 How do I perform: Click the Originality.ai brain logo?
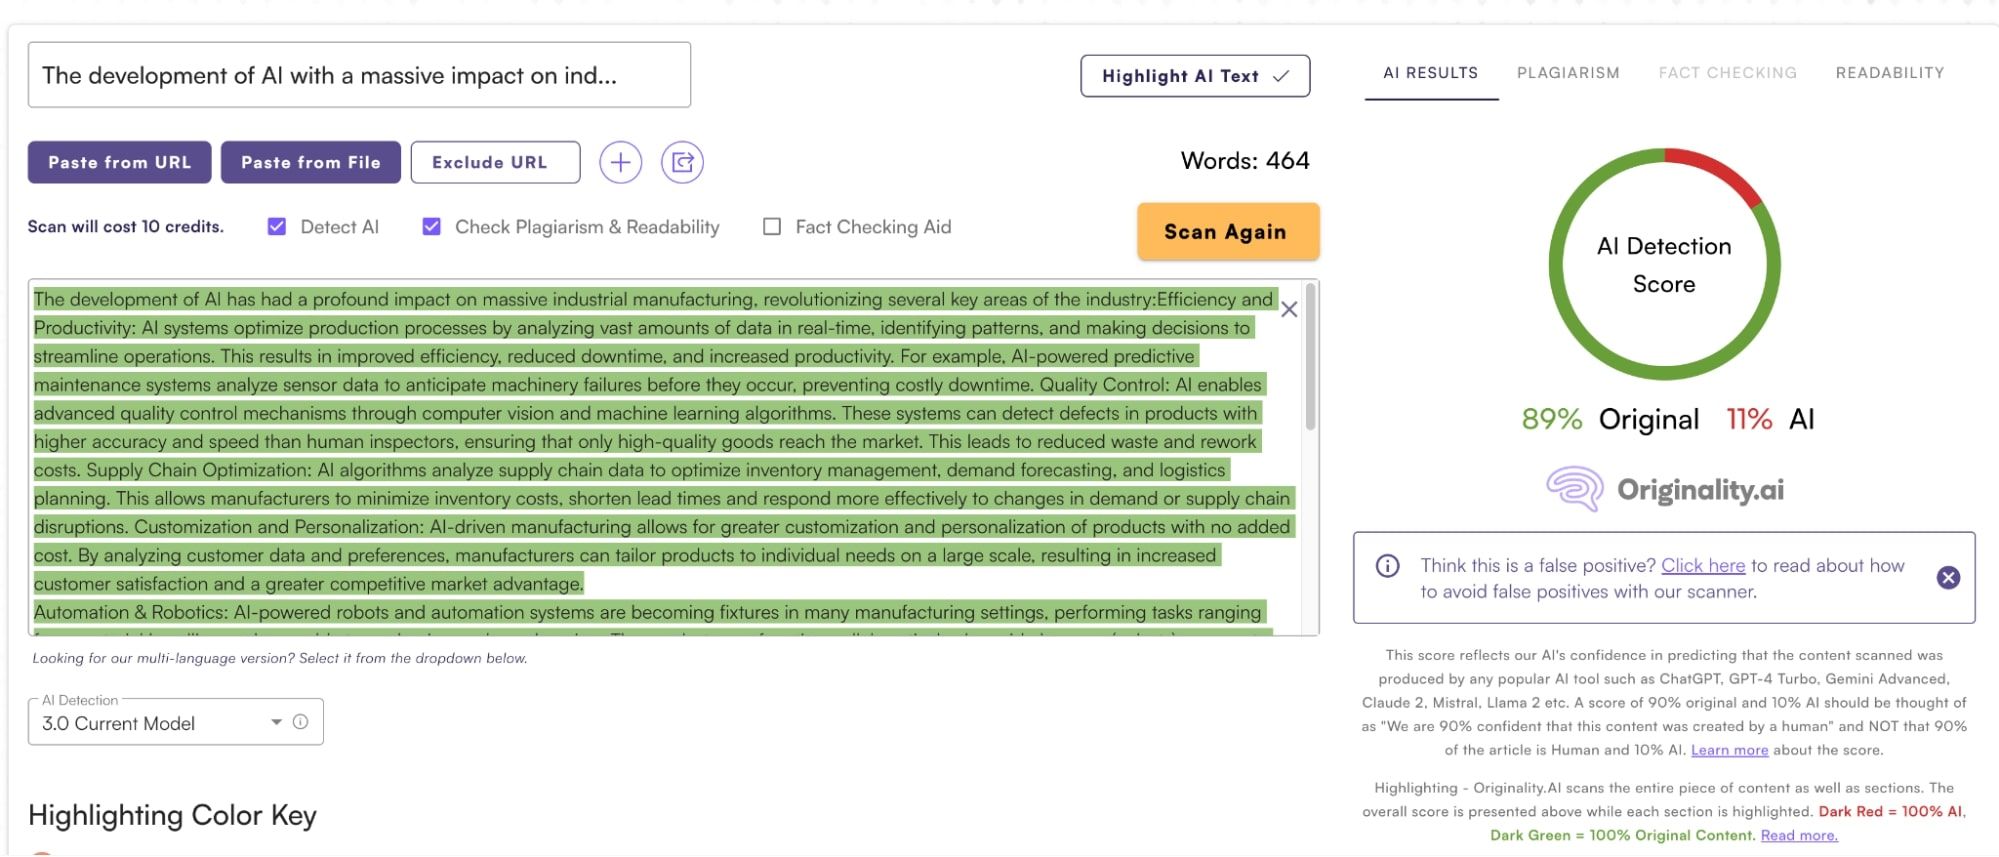pos(1575,489)
